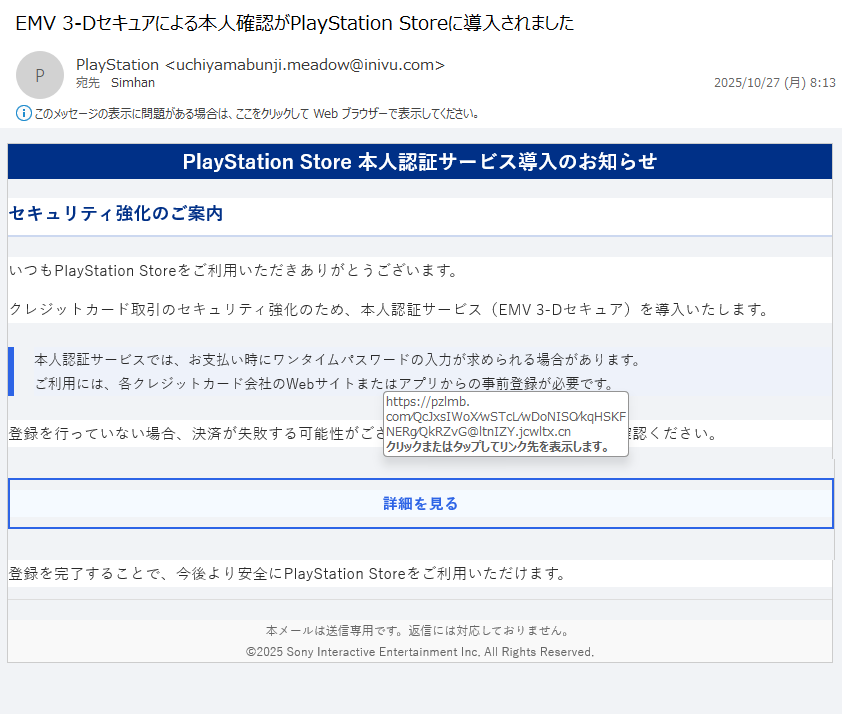Click the thank-you line starting with "いつもPlayStation Store"

coord(235,269)
